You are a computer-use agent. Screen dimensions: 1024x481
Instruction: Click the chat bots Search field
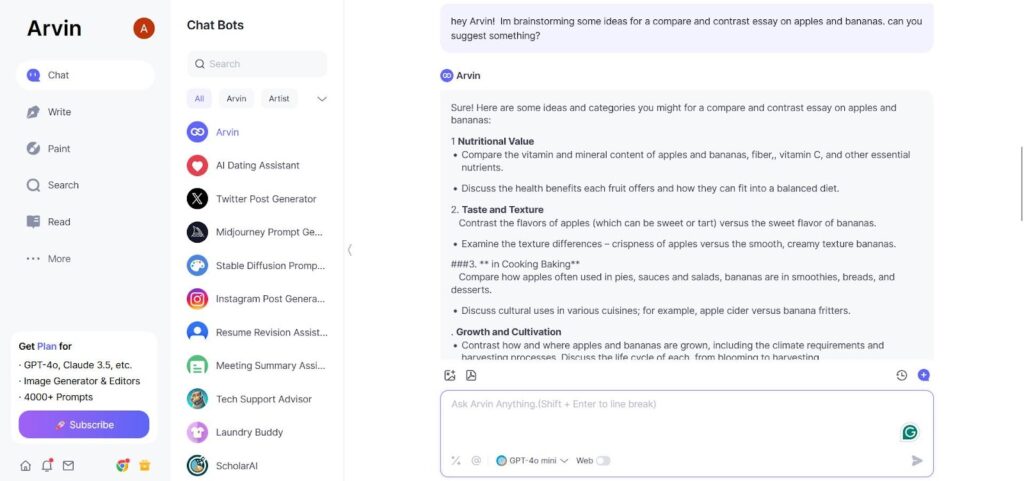click(x=257, y=64)
